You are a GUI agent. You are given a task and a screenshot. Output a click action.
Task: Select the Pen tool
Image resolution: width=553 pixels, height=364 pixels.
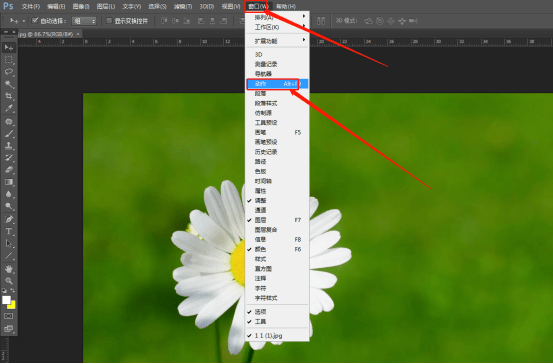tap(9, 219)
